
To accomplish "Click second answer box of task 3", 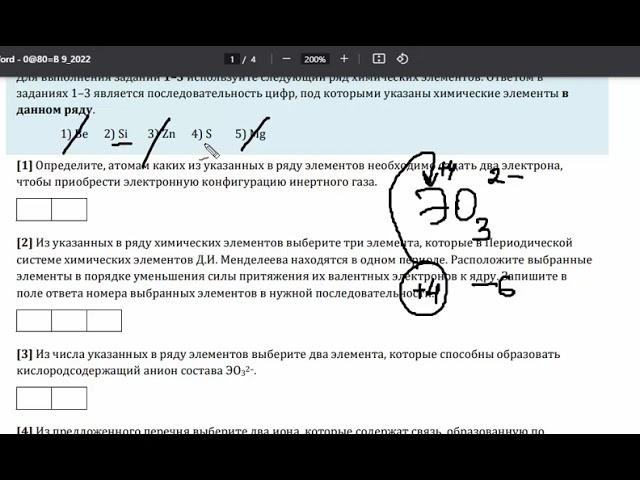I will coord(69,398).
